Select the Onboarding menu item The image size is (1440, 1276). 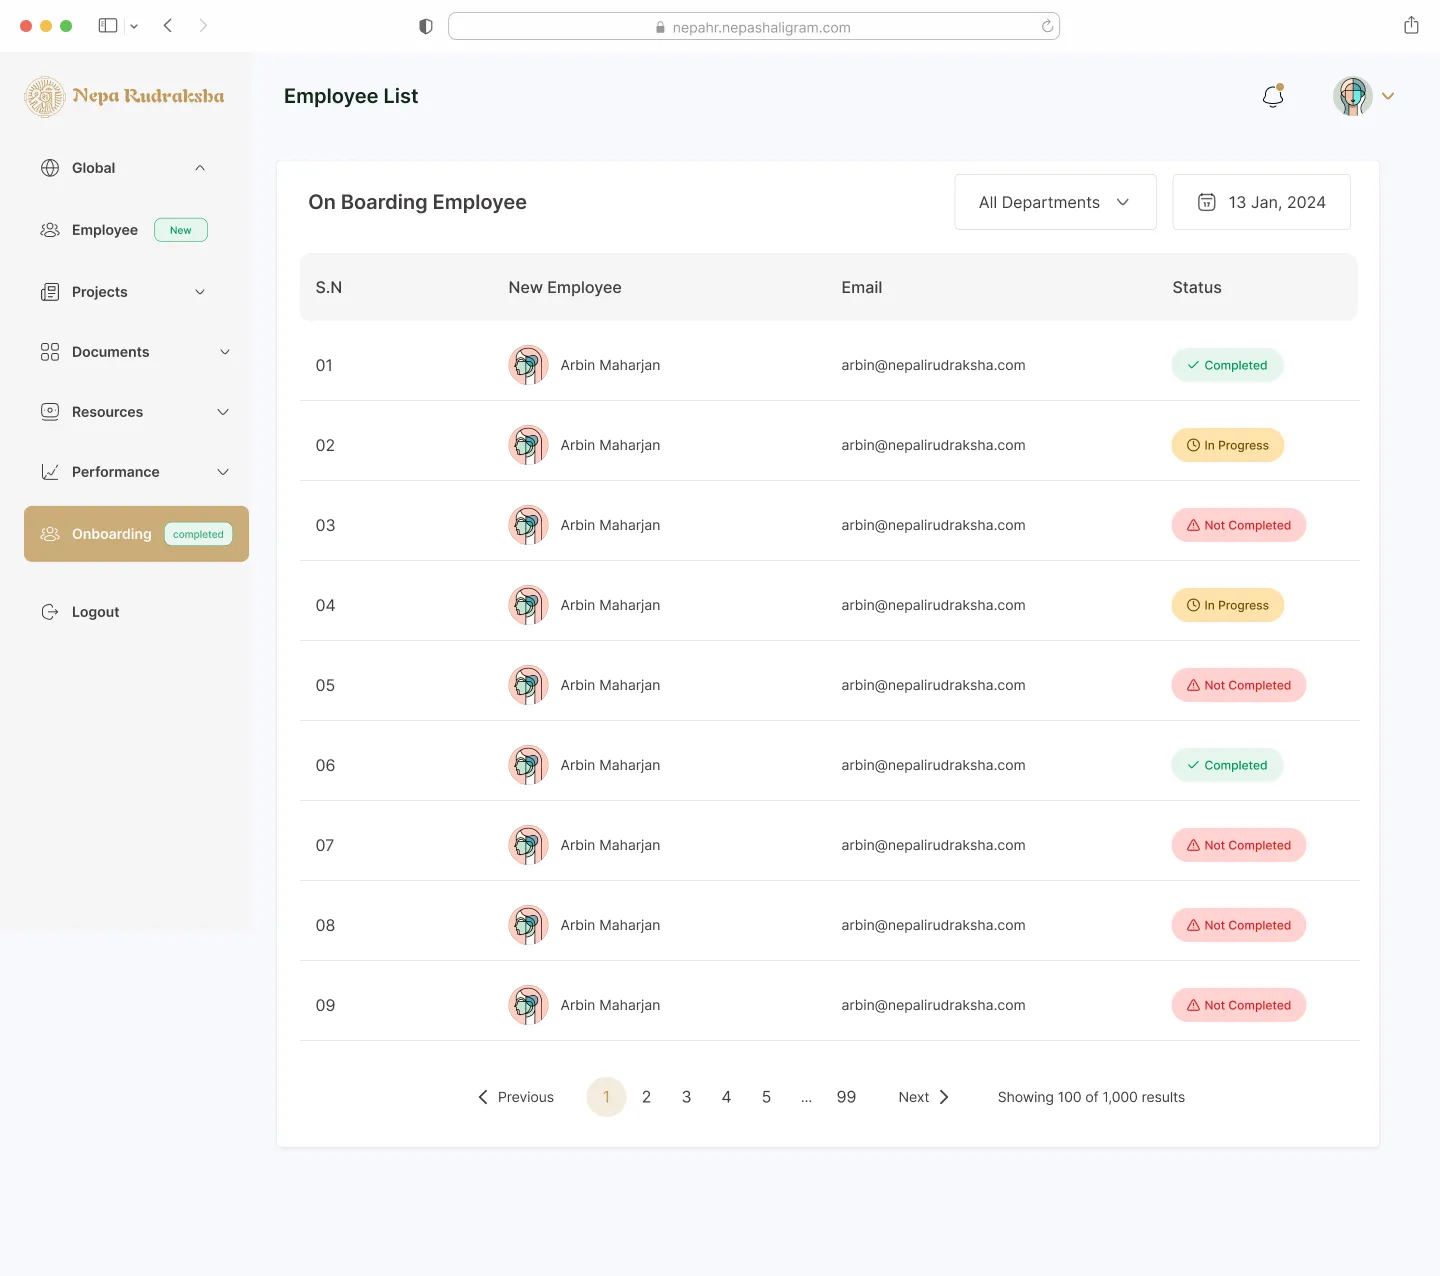click(x=112, y=534)
